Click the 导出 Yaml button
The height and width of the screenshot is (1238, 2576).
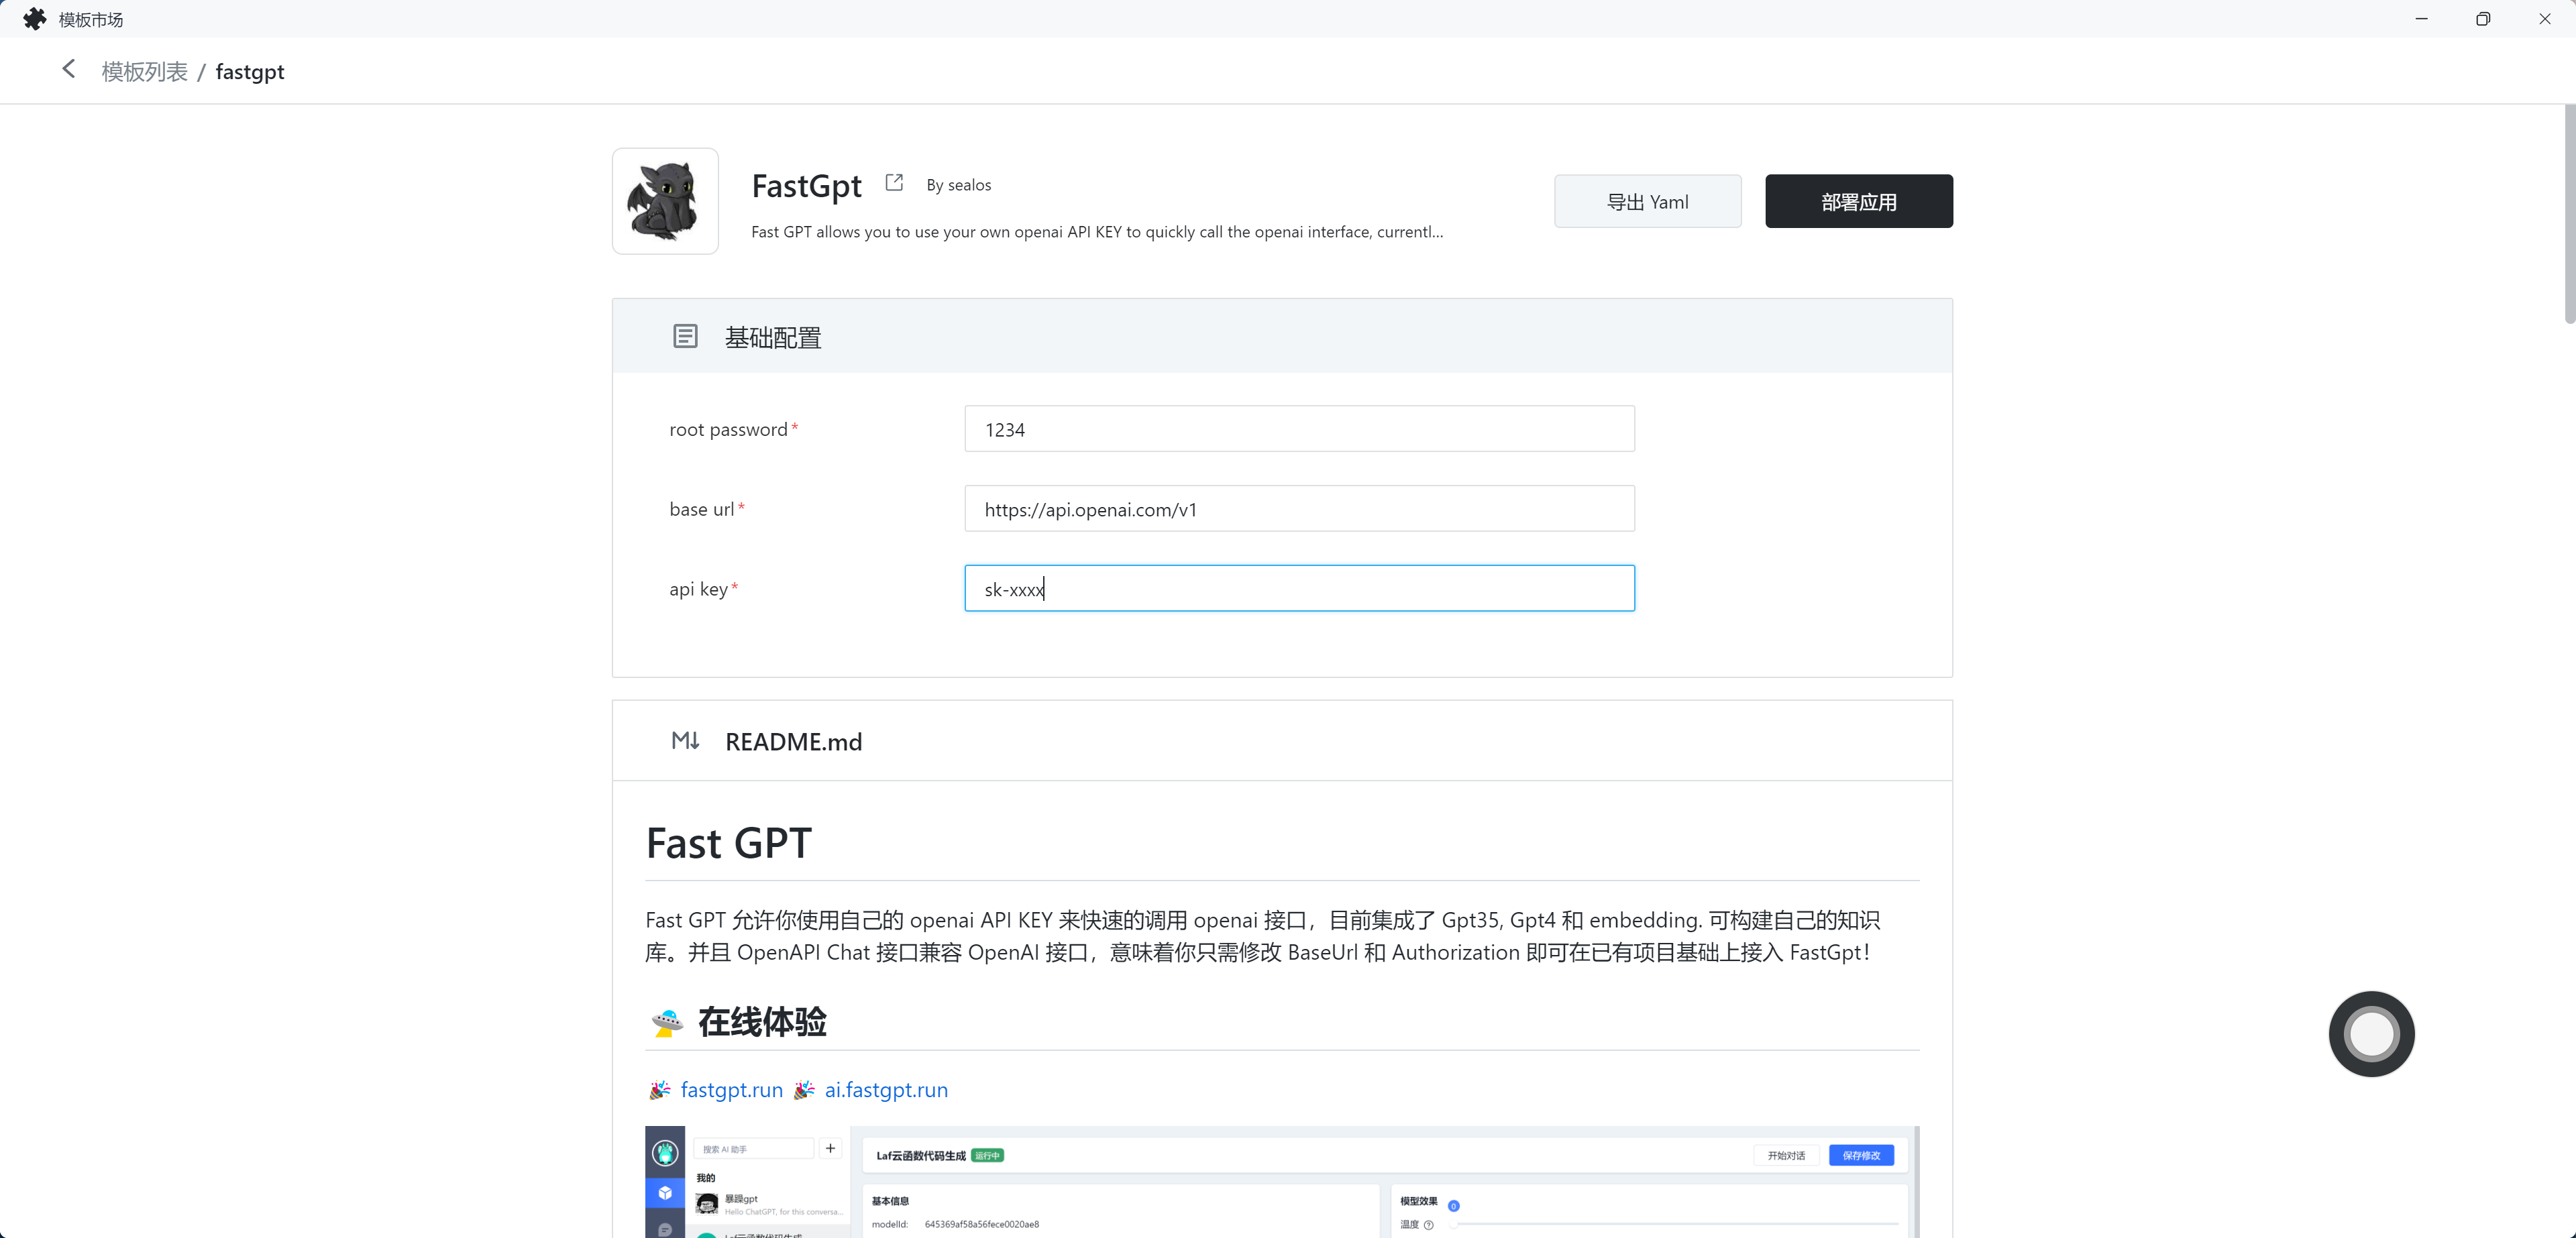(1647, 202)
